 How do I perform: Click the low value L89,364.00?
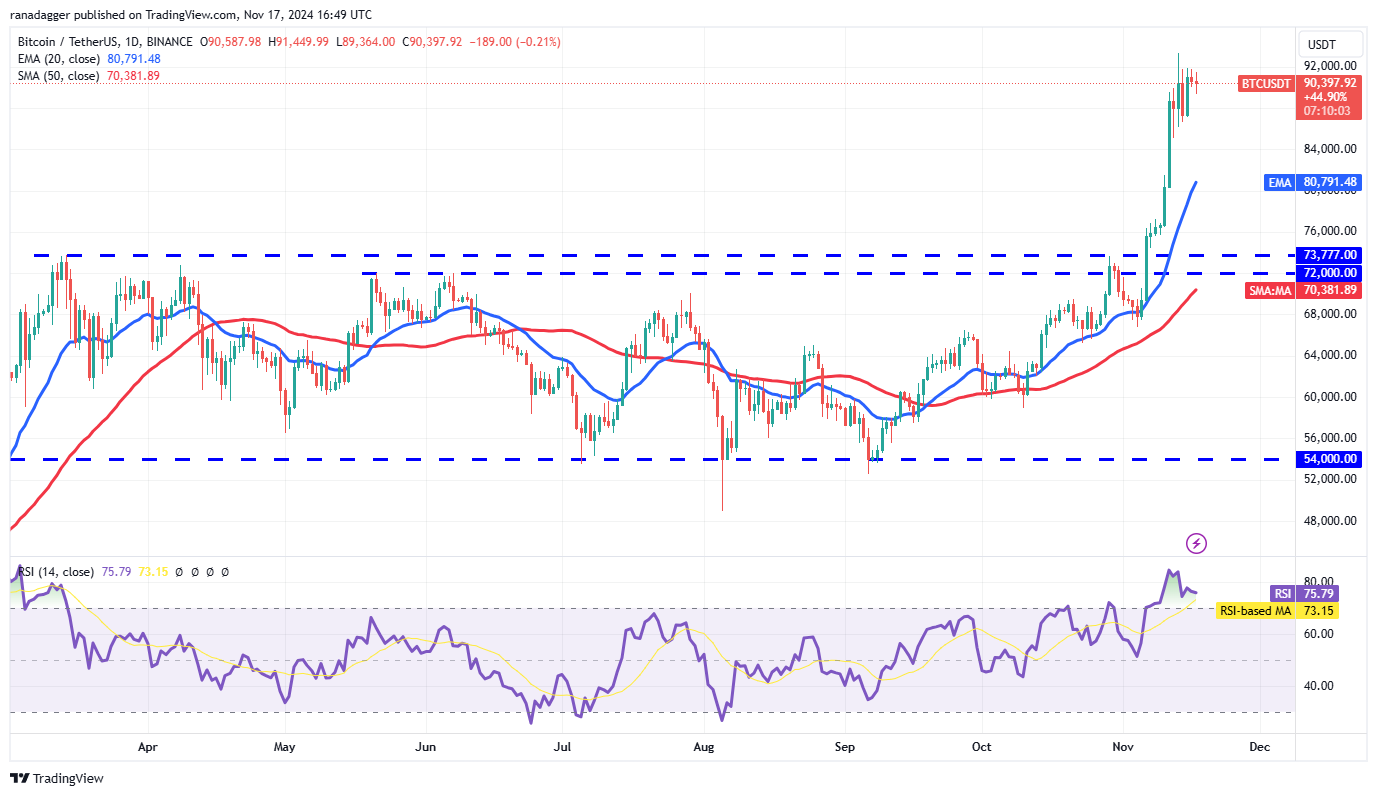click(365, 42)
